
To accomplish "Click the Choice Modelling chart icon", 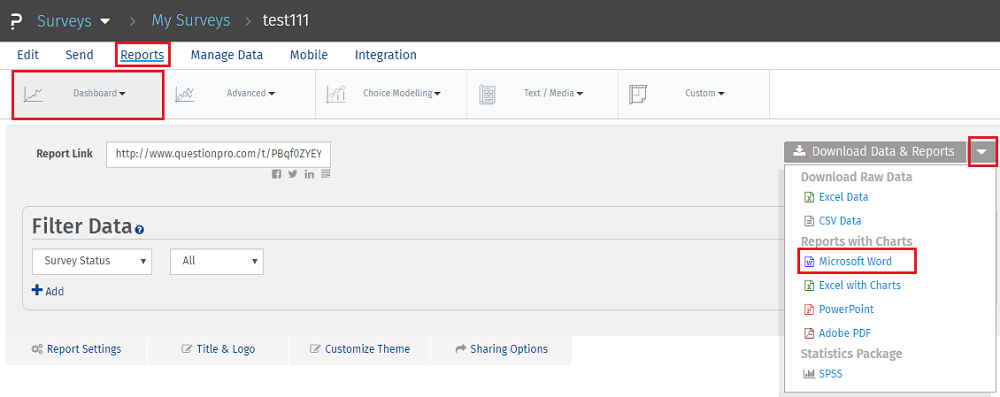I will (336, 94).
